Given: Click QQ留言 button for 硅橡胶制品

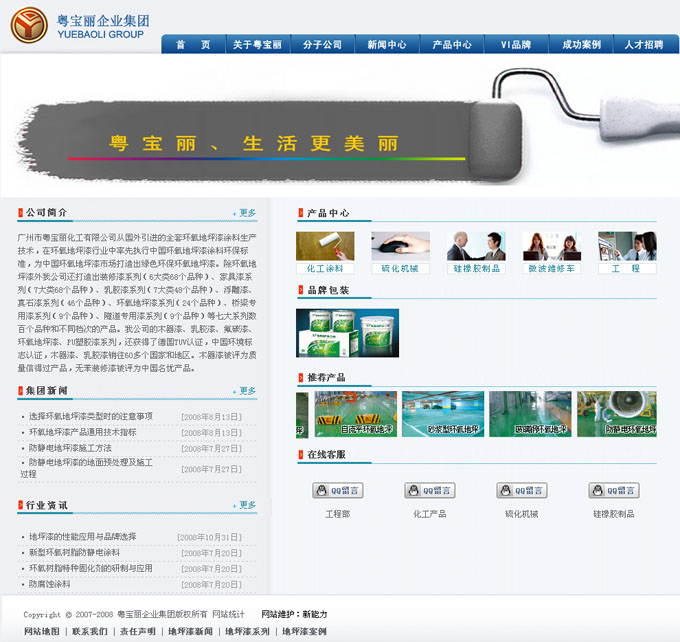Looking at the screenshot, I should coord(614,491).
